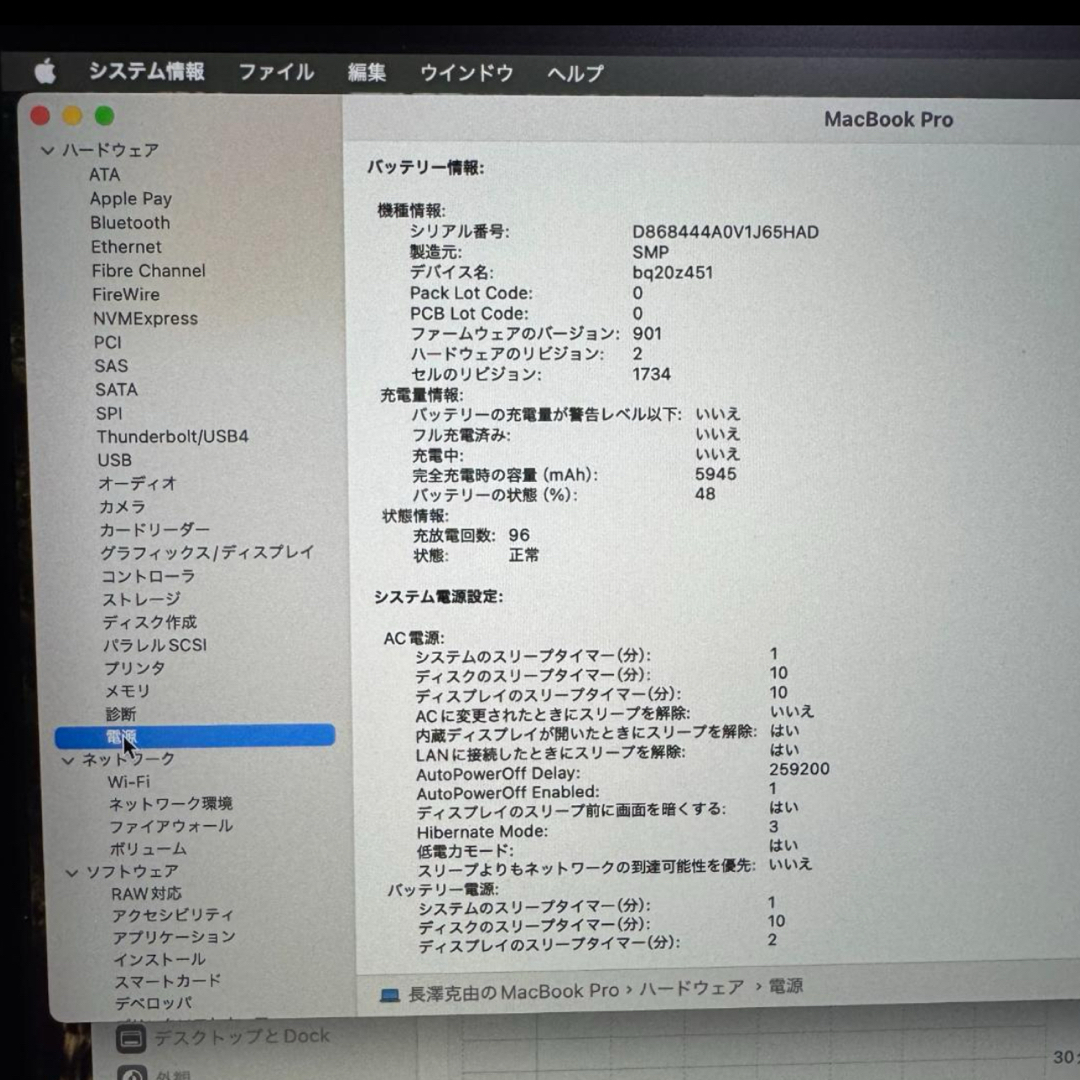Open the ファイル menu
The image size is (1080, 1080).
point(276,72)
